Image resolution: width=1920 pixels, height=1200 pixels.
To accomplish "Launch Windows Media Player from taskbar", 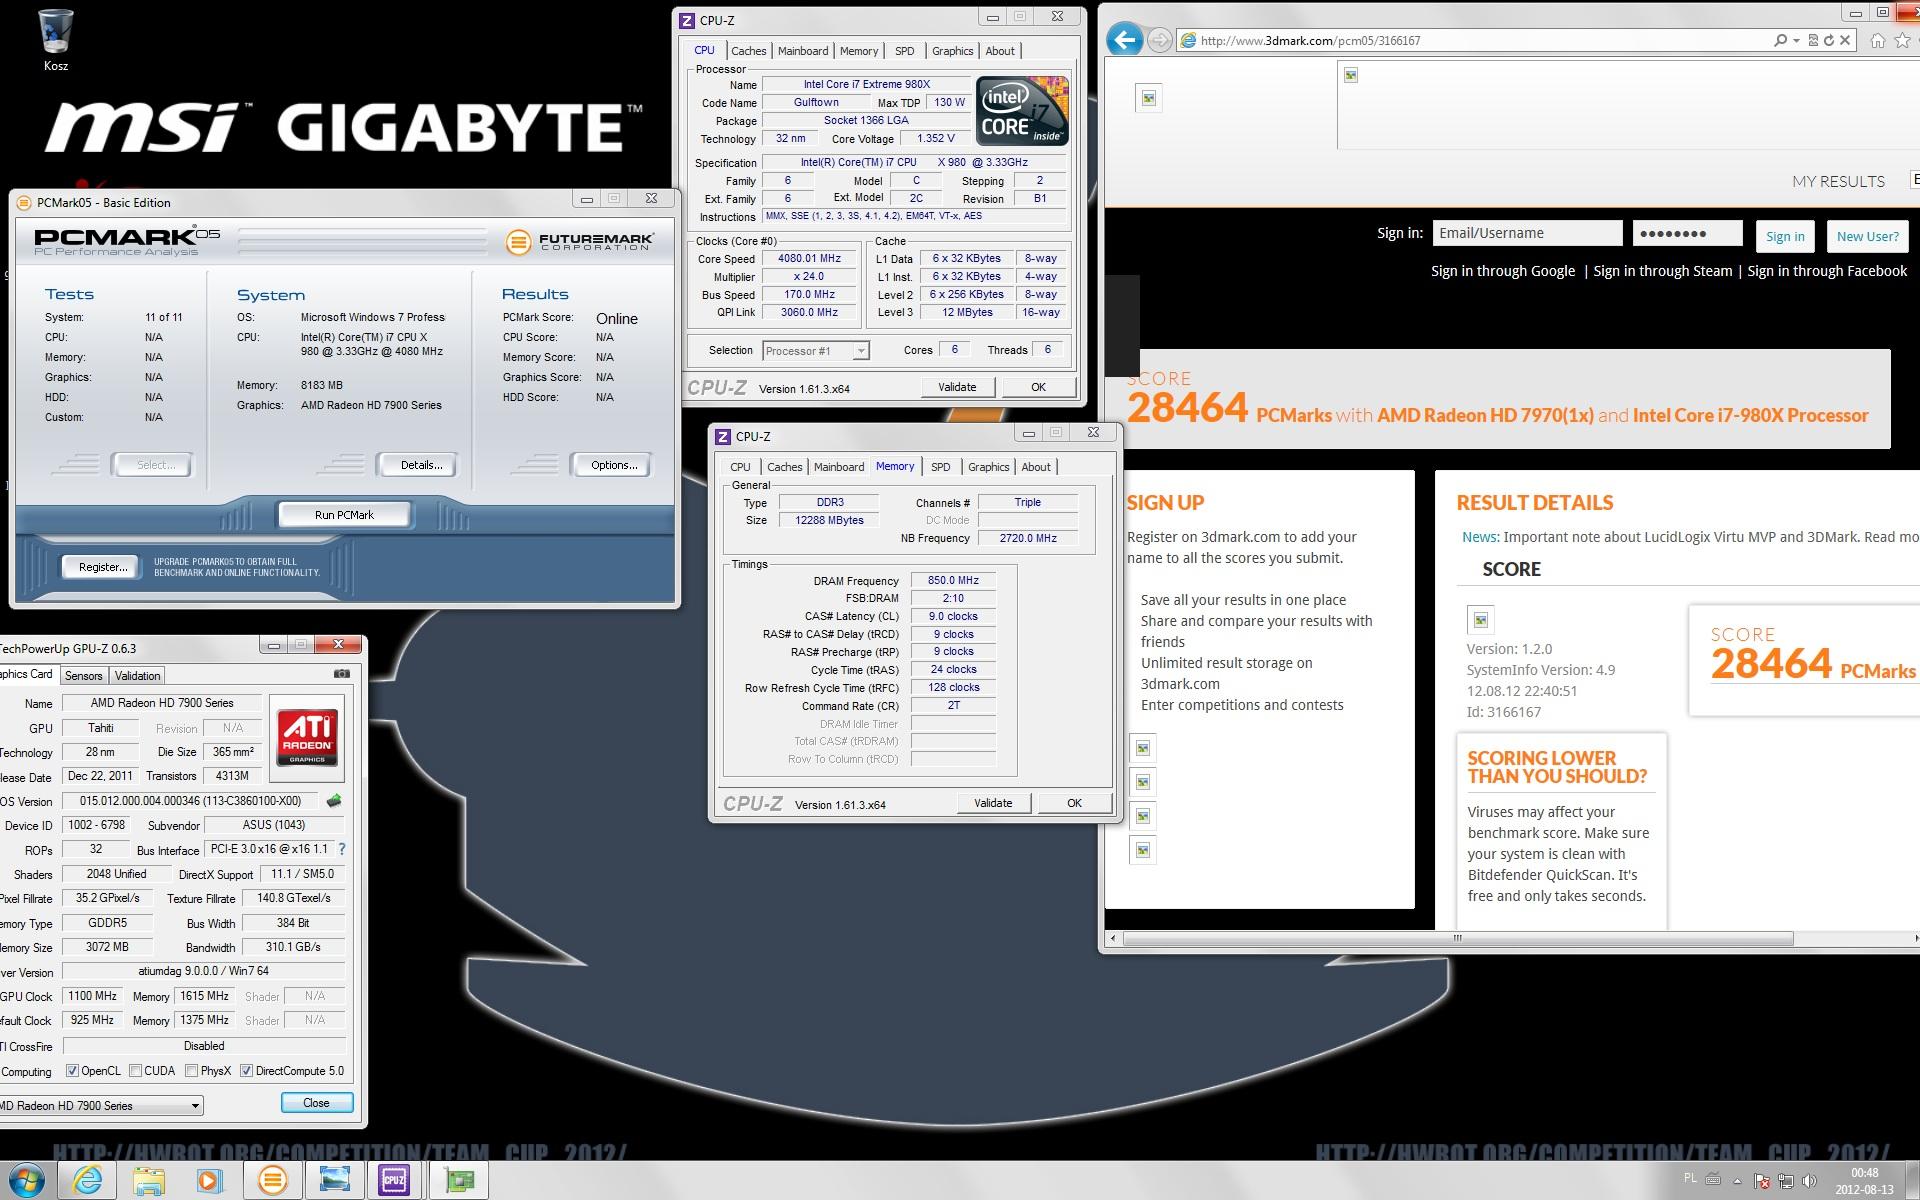I will point(210,1180).
